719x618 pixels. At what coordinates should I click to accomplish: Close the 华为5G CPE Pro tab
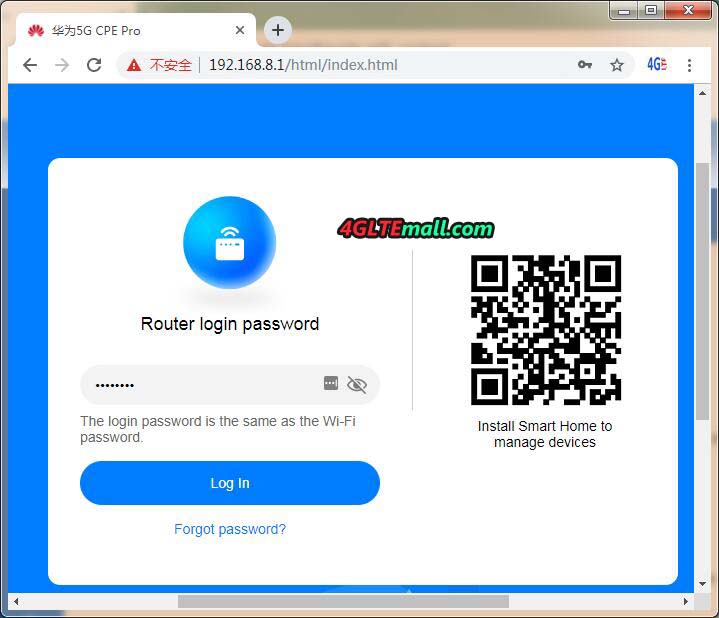click(242, 31)
